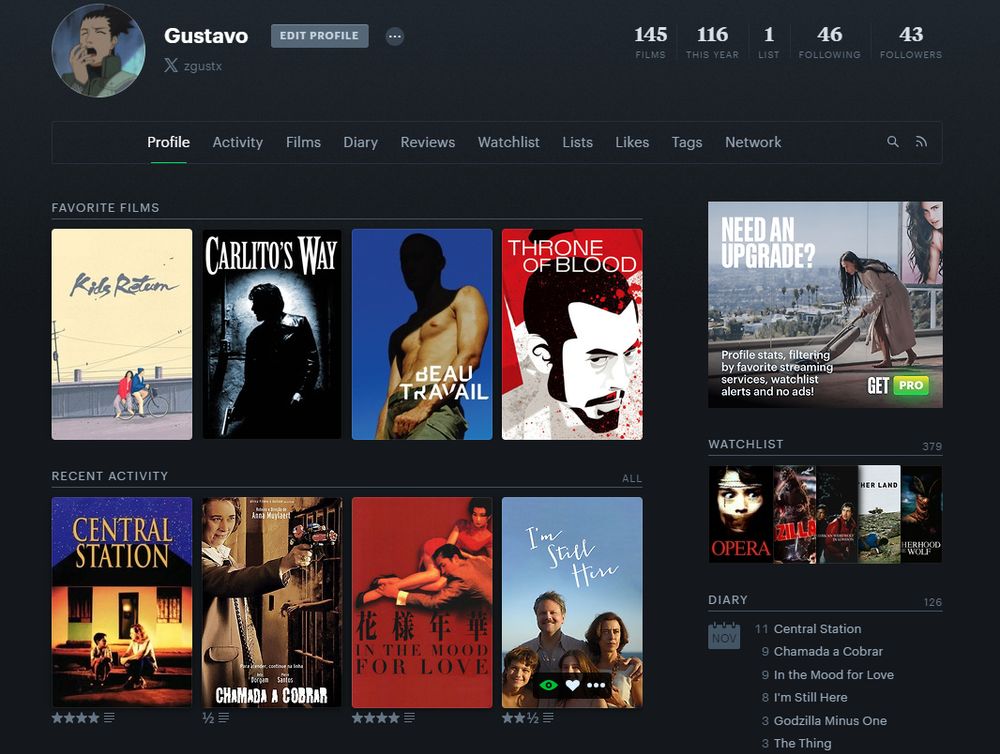Open the Kids Return favorite poster
The height and width of the screenshot is (754, 1000).
[x=122, y=334]
